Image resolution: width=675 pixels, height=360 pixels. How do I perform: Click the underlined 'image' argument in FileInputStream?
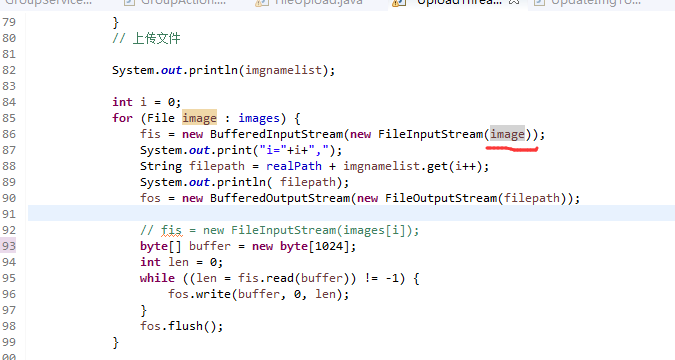[507, 134]
